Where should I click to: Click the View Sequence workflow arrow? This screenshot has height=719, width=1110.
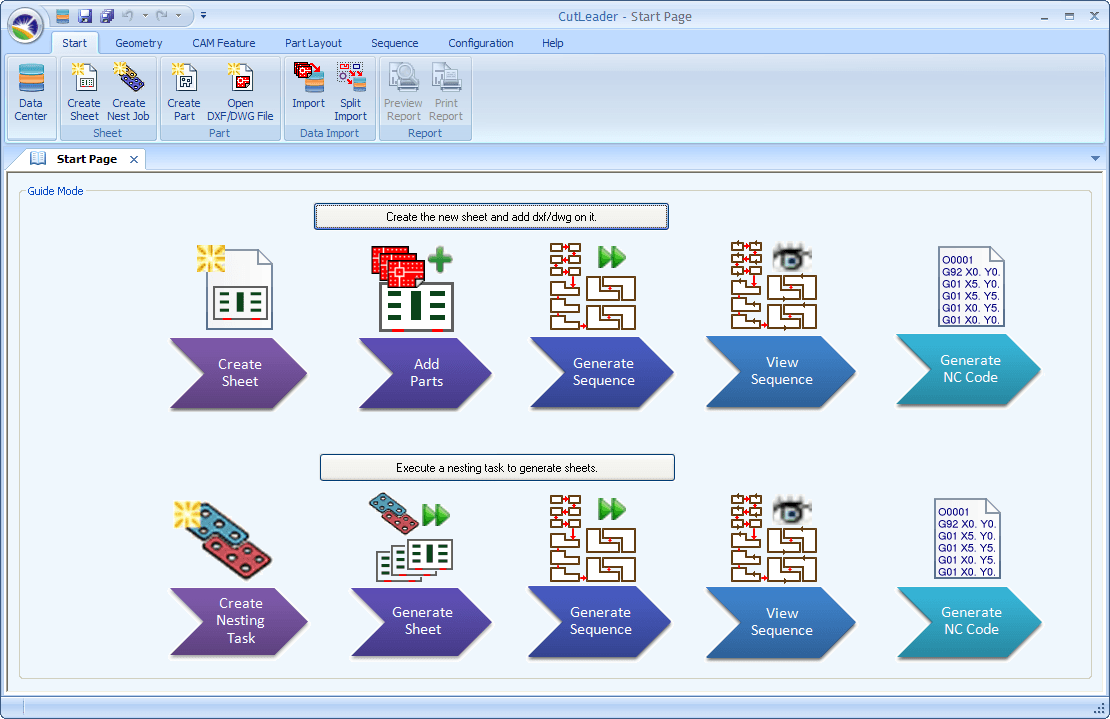(x=781, y=371)
